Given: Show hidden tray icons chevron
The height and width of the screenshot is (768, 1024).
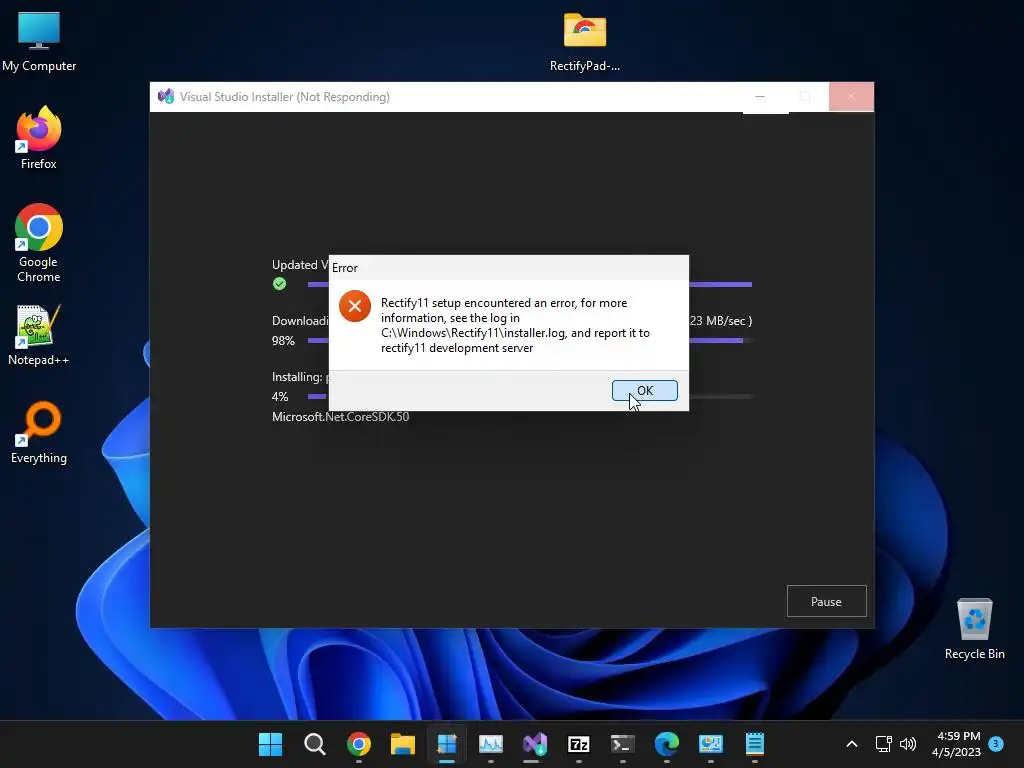Looking at the screenshot, I should [x=852, y=744].
